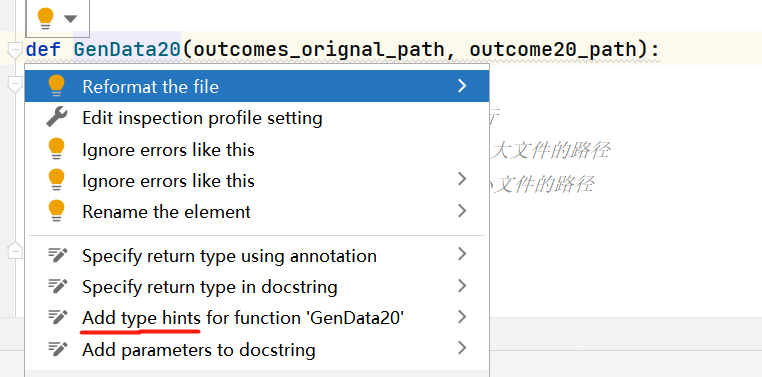Click pencil icon beside Specify return type in docstring
Image resolution: width=762 pixels, height=377 pixels.
57,286
